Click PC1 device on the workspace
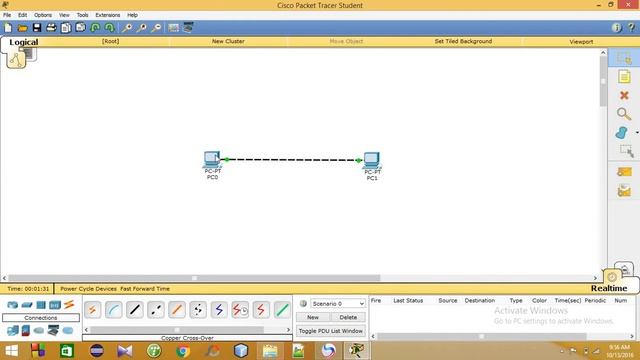The image size is (640, 360). point(372,160)
